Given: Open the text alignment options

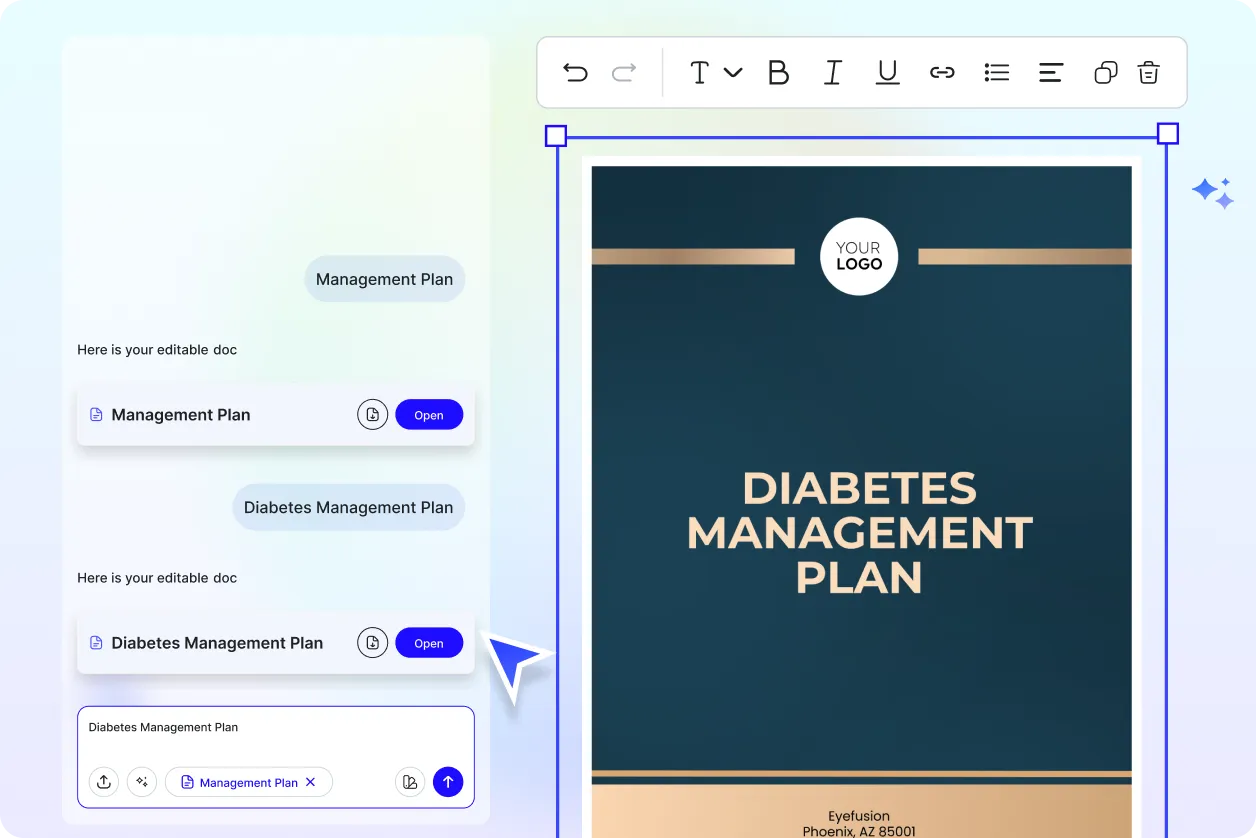Looking at the screenshot, I should [1050, 72].
